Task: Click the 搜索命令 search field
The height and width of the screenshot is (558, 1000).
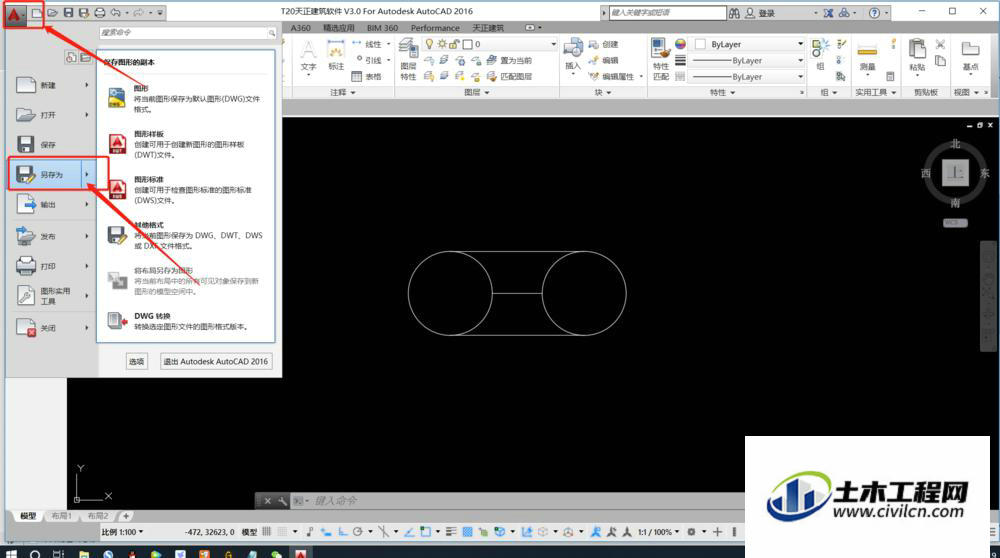Action: click(x=188, y=33)
